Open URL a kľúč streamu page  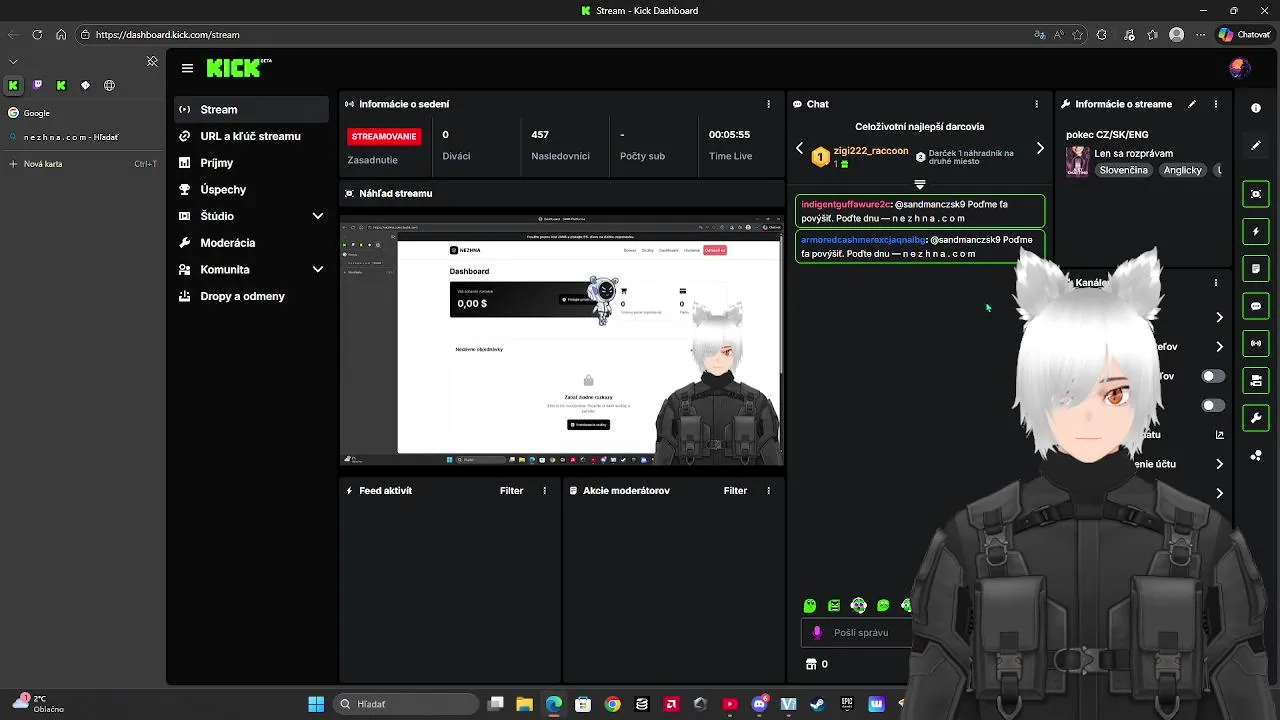point(250,136)
